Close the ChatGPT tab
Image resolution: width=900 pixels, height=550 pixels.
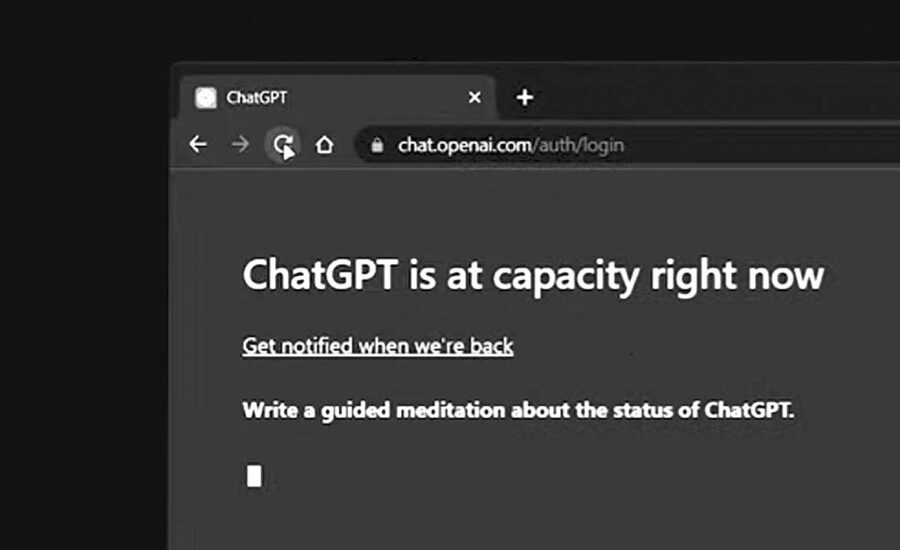point(475,97)
